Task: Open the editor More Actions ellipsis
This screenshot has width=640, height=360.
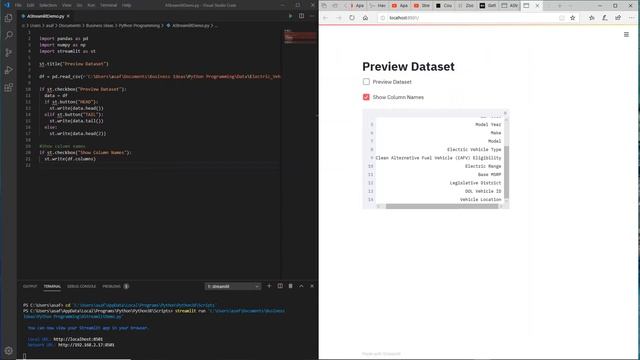Action: (x=312, y=16)
